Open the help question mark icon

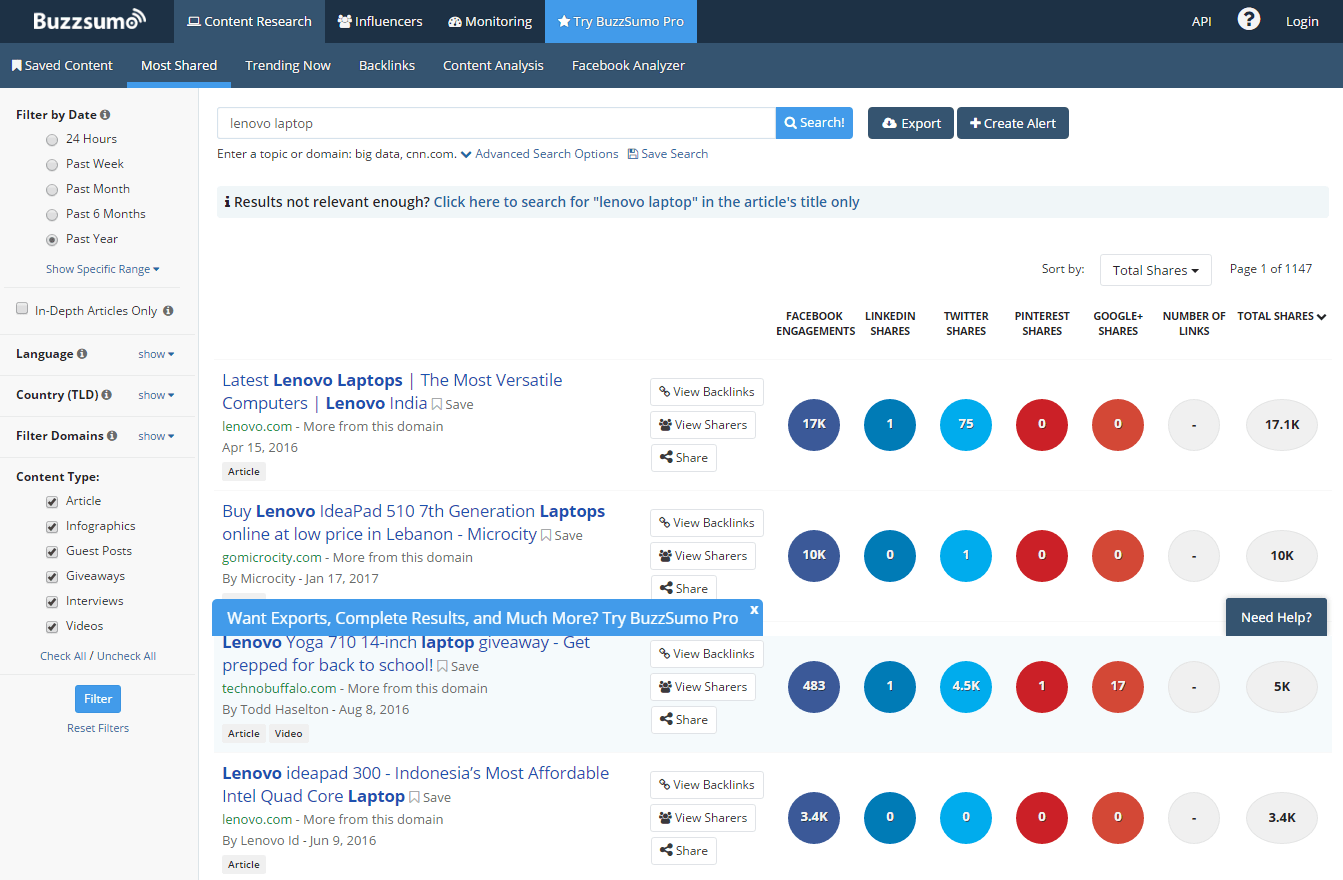[x=1248, y=19]
